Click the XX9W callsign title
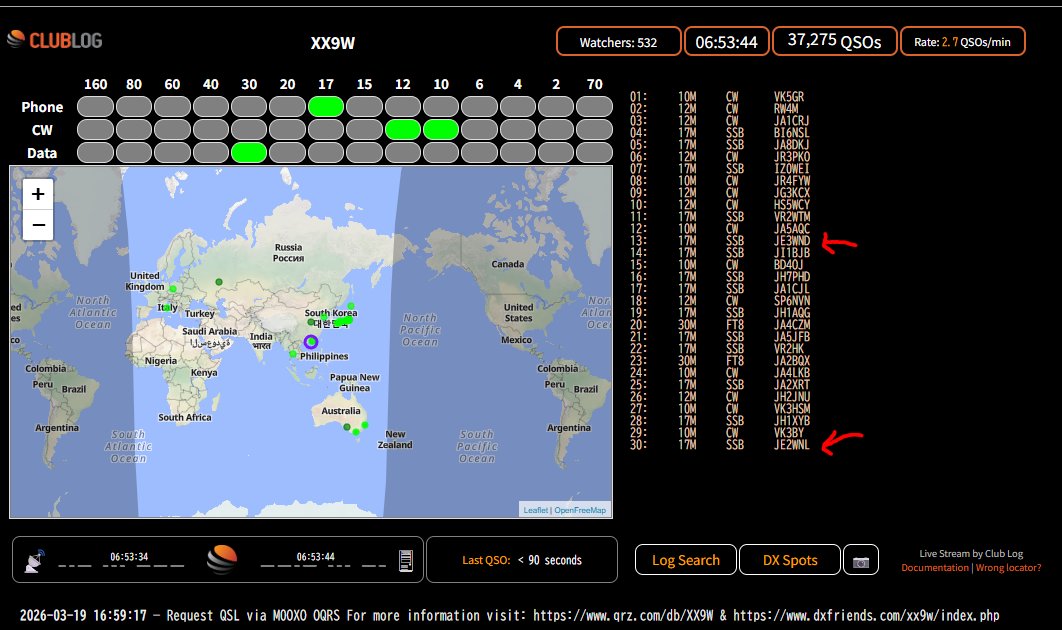The image size is (1062, 630). (x=333, y=43)
